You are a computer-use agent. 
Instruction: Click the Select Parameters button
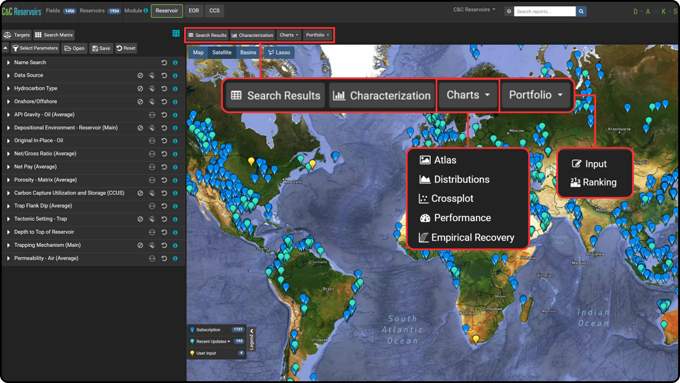pos(35,48)
